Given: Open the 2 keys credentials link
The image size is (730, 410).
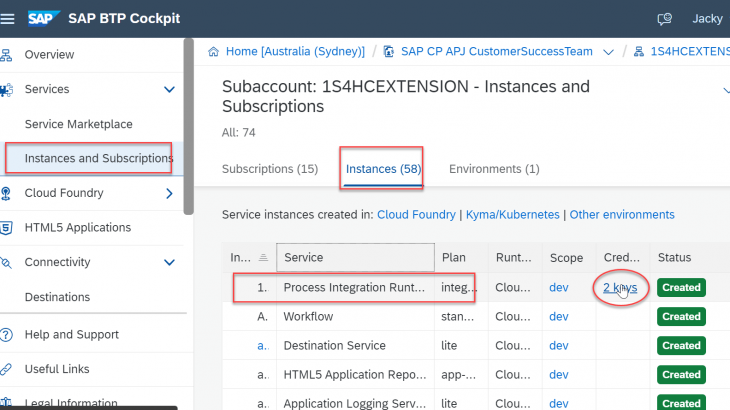Looking at the screenshot, I should click(x=620, y=288).
